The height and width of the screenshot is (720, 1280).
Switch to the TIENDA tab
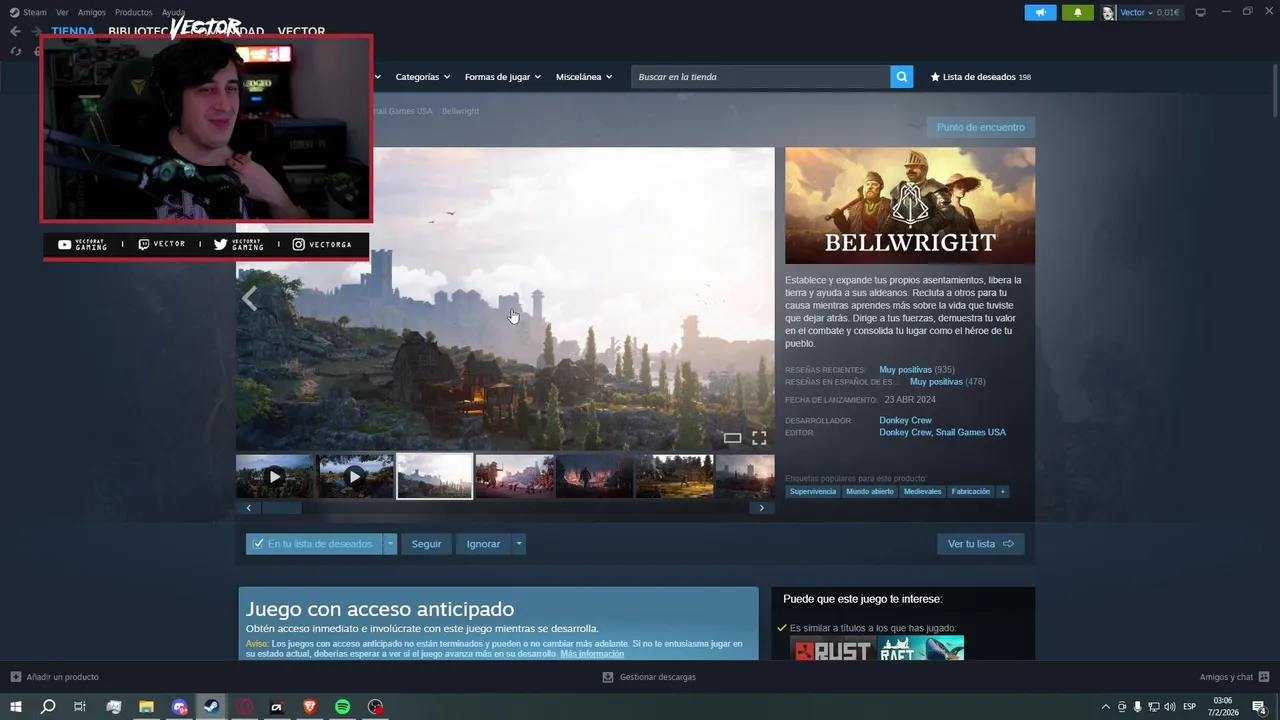point(73,31)
